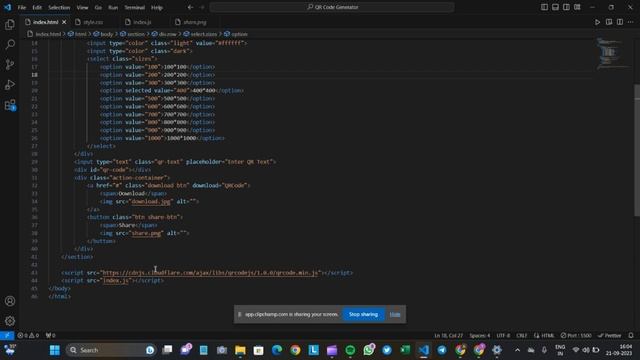Click Port: 5500 Live Server status
This screenshot has width=640, height=360.
pos(576,336)
